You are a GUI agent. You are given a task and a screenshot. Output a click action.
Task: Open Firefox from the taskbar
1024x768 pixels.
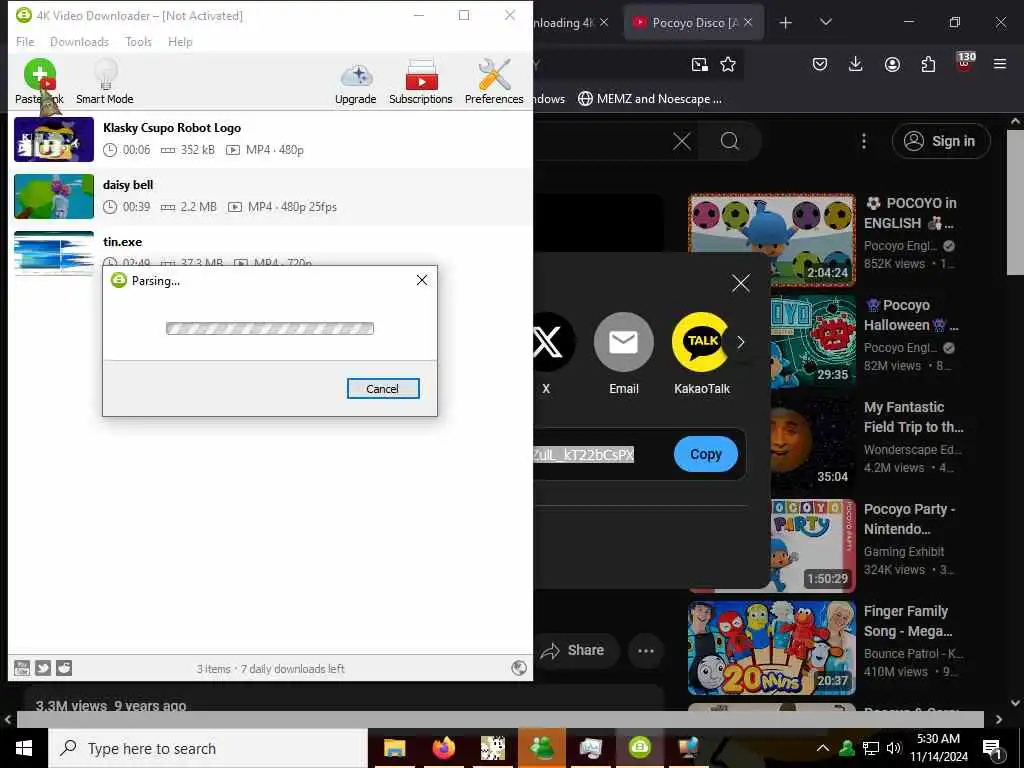click(443, 748)
